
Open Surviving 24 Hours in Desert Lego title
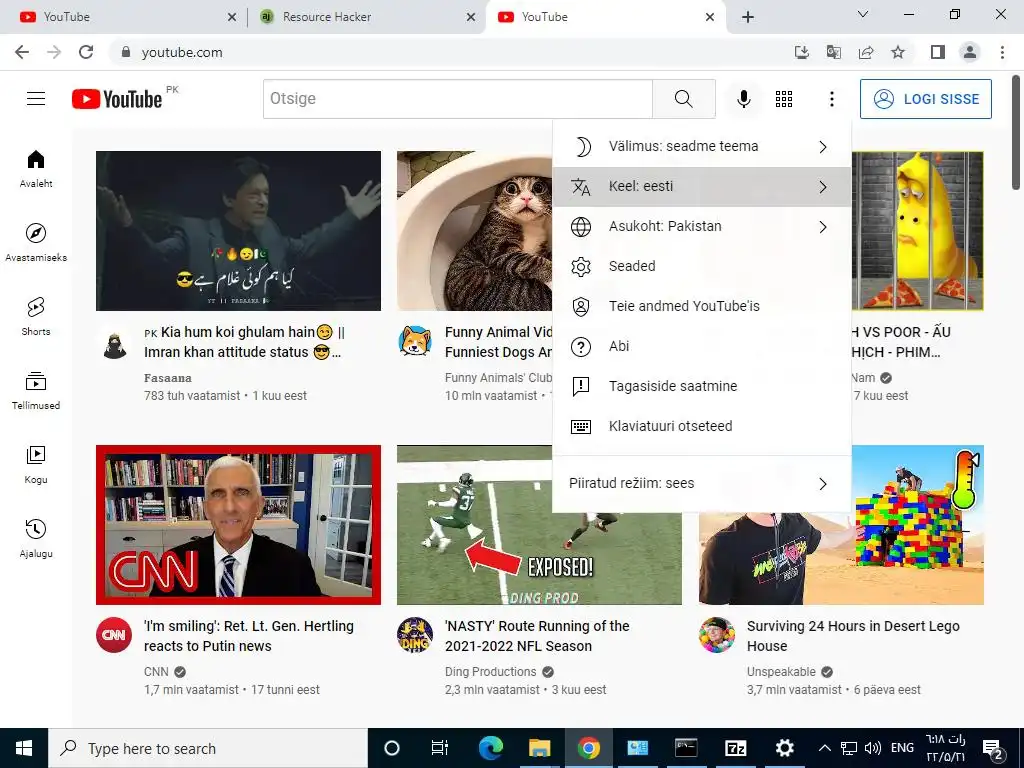point(853,636)
